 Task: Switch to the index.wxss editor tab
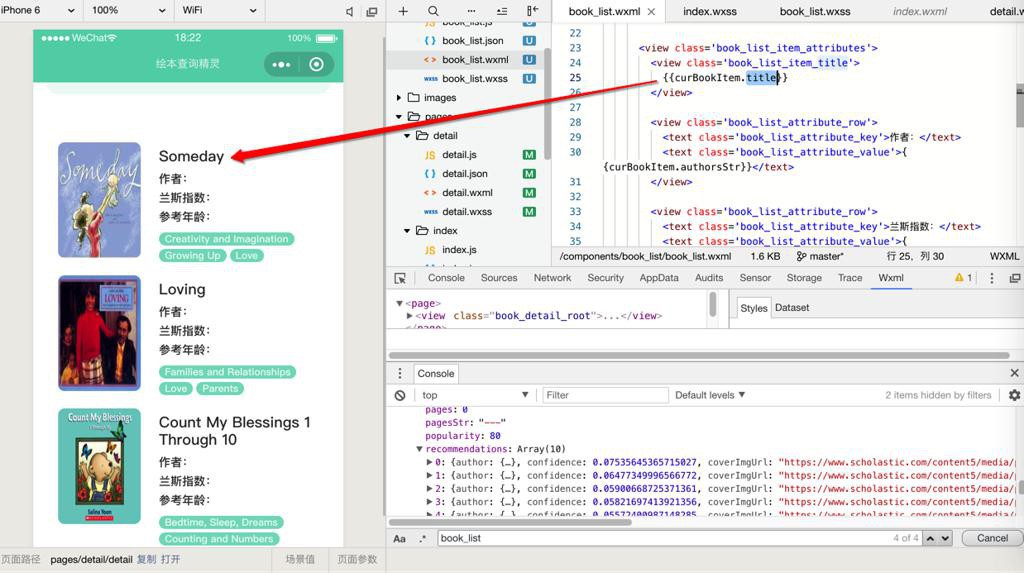tap(711, 12)
